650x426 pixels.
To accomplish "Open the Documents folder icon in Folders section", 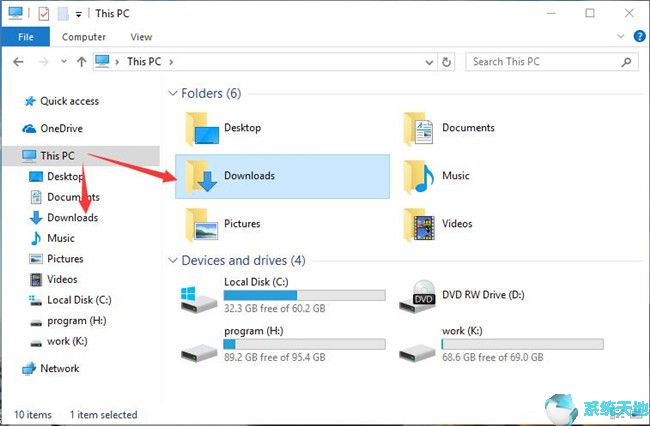I will point(418,129).
